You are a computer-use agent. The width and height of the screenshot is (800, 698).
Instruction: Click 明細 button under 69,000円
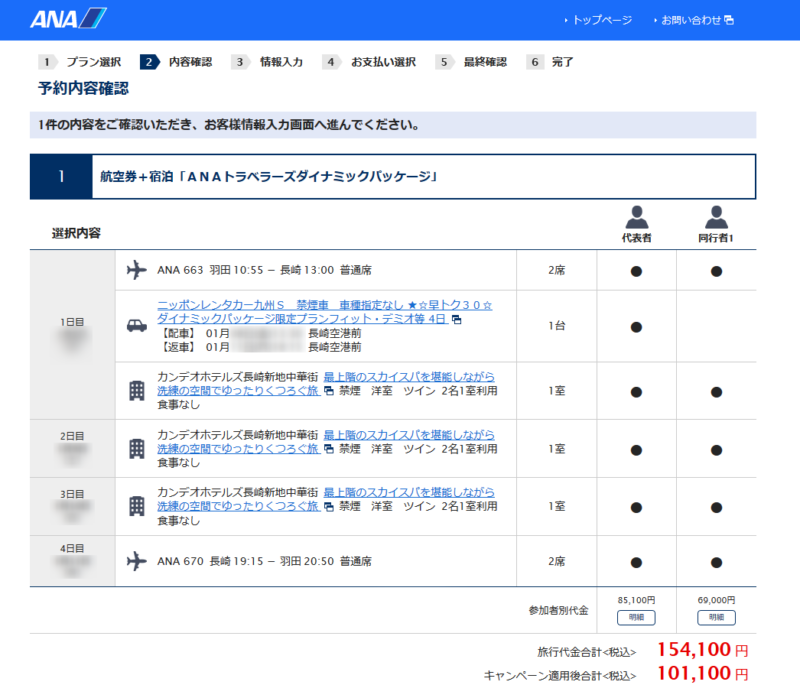click(716, 617)
